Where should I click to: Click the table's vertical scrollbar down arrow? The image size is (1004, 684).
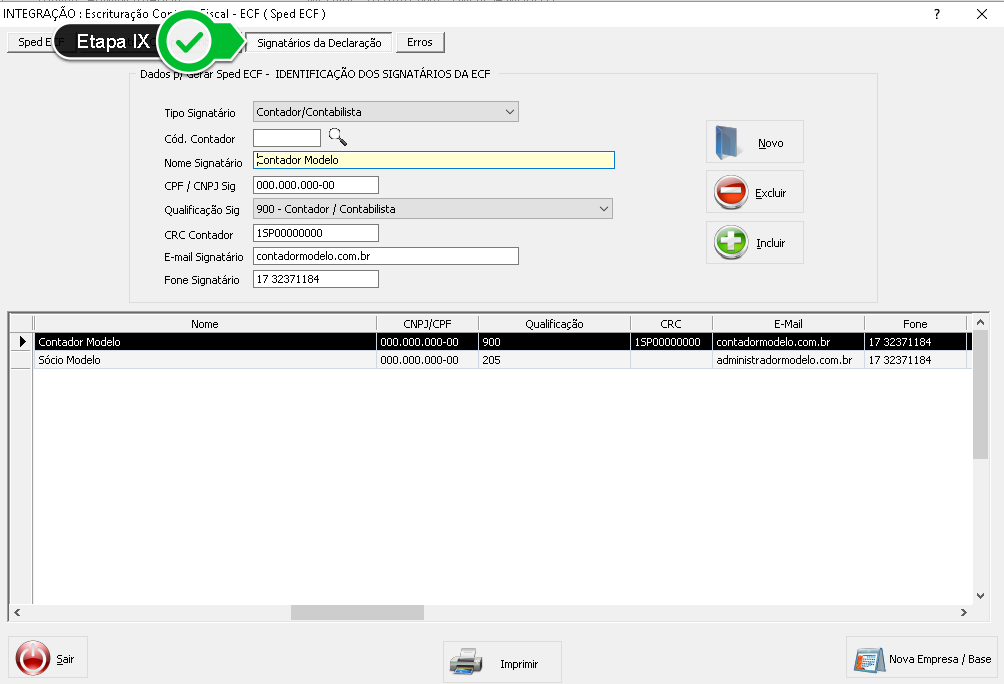[x=980, y=593]
